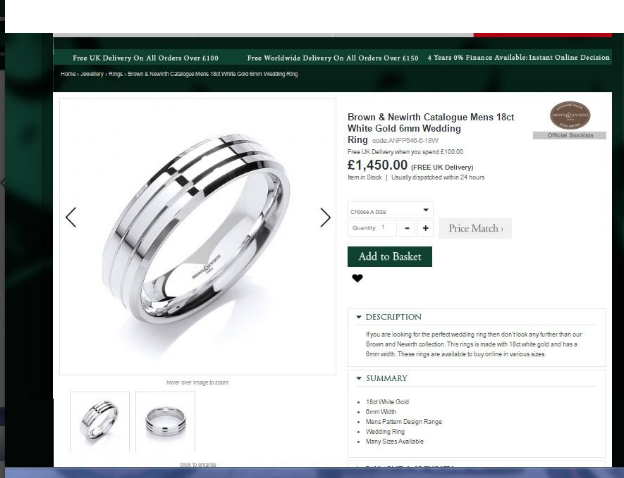Open the 4 Years 0% Finance banner
This screenshot has width=624, height=478.
pyautogui.click(x=519, y=58)
